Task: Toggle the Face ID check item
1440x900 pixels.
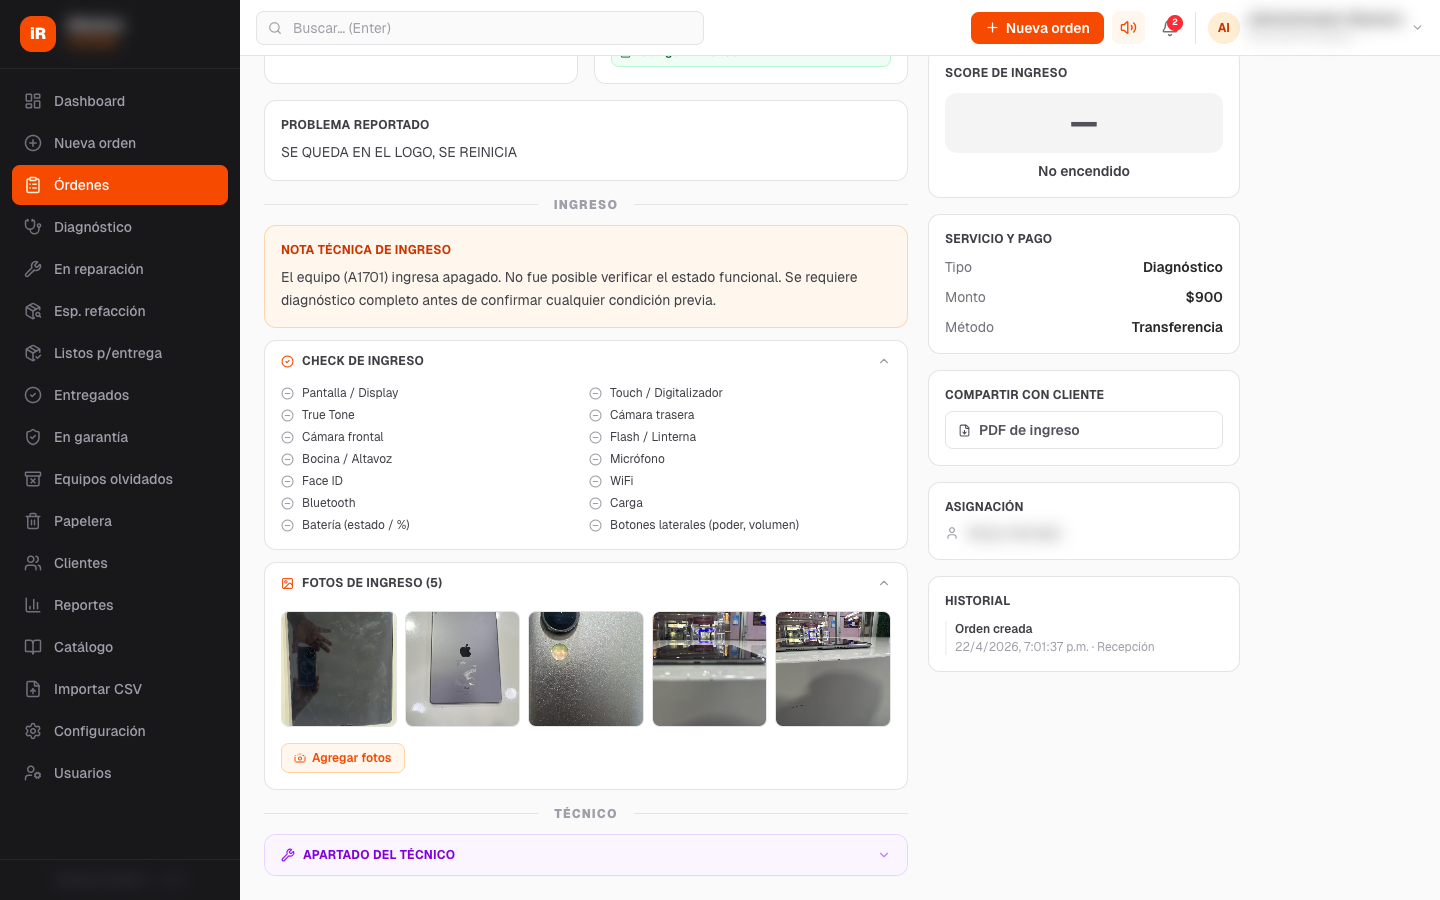Action: pyautogui.click(x=288, y=481)
